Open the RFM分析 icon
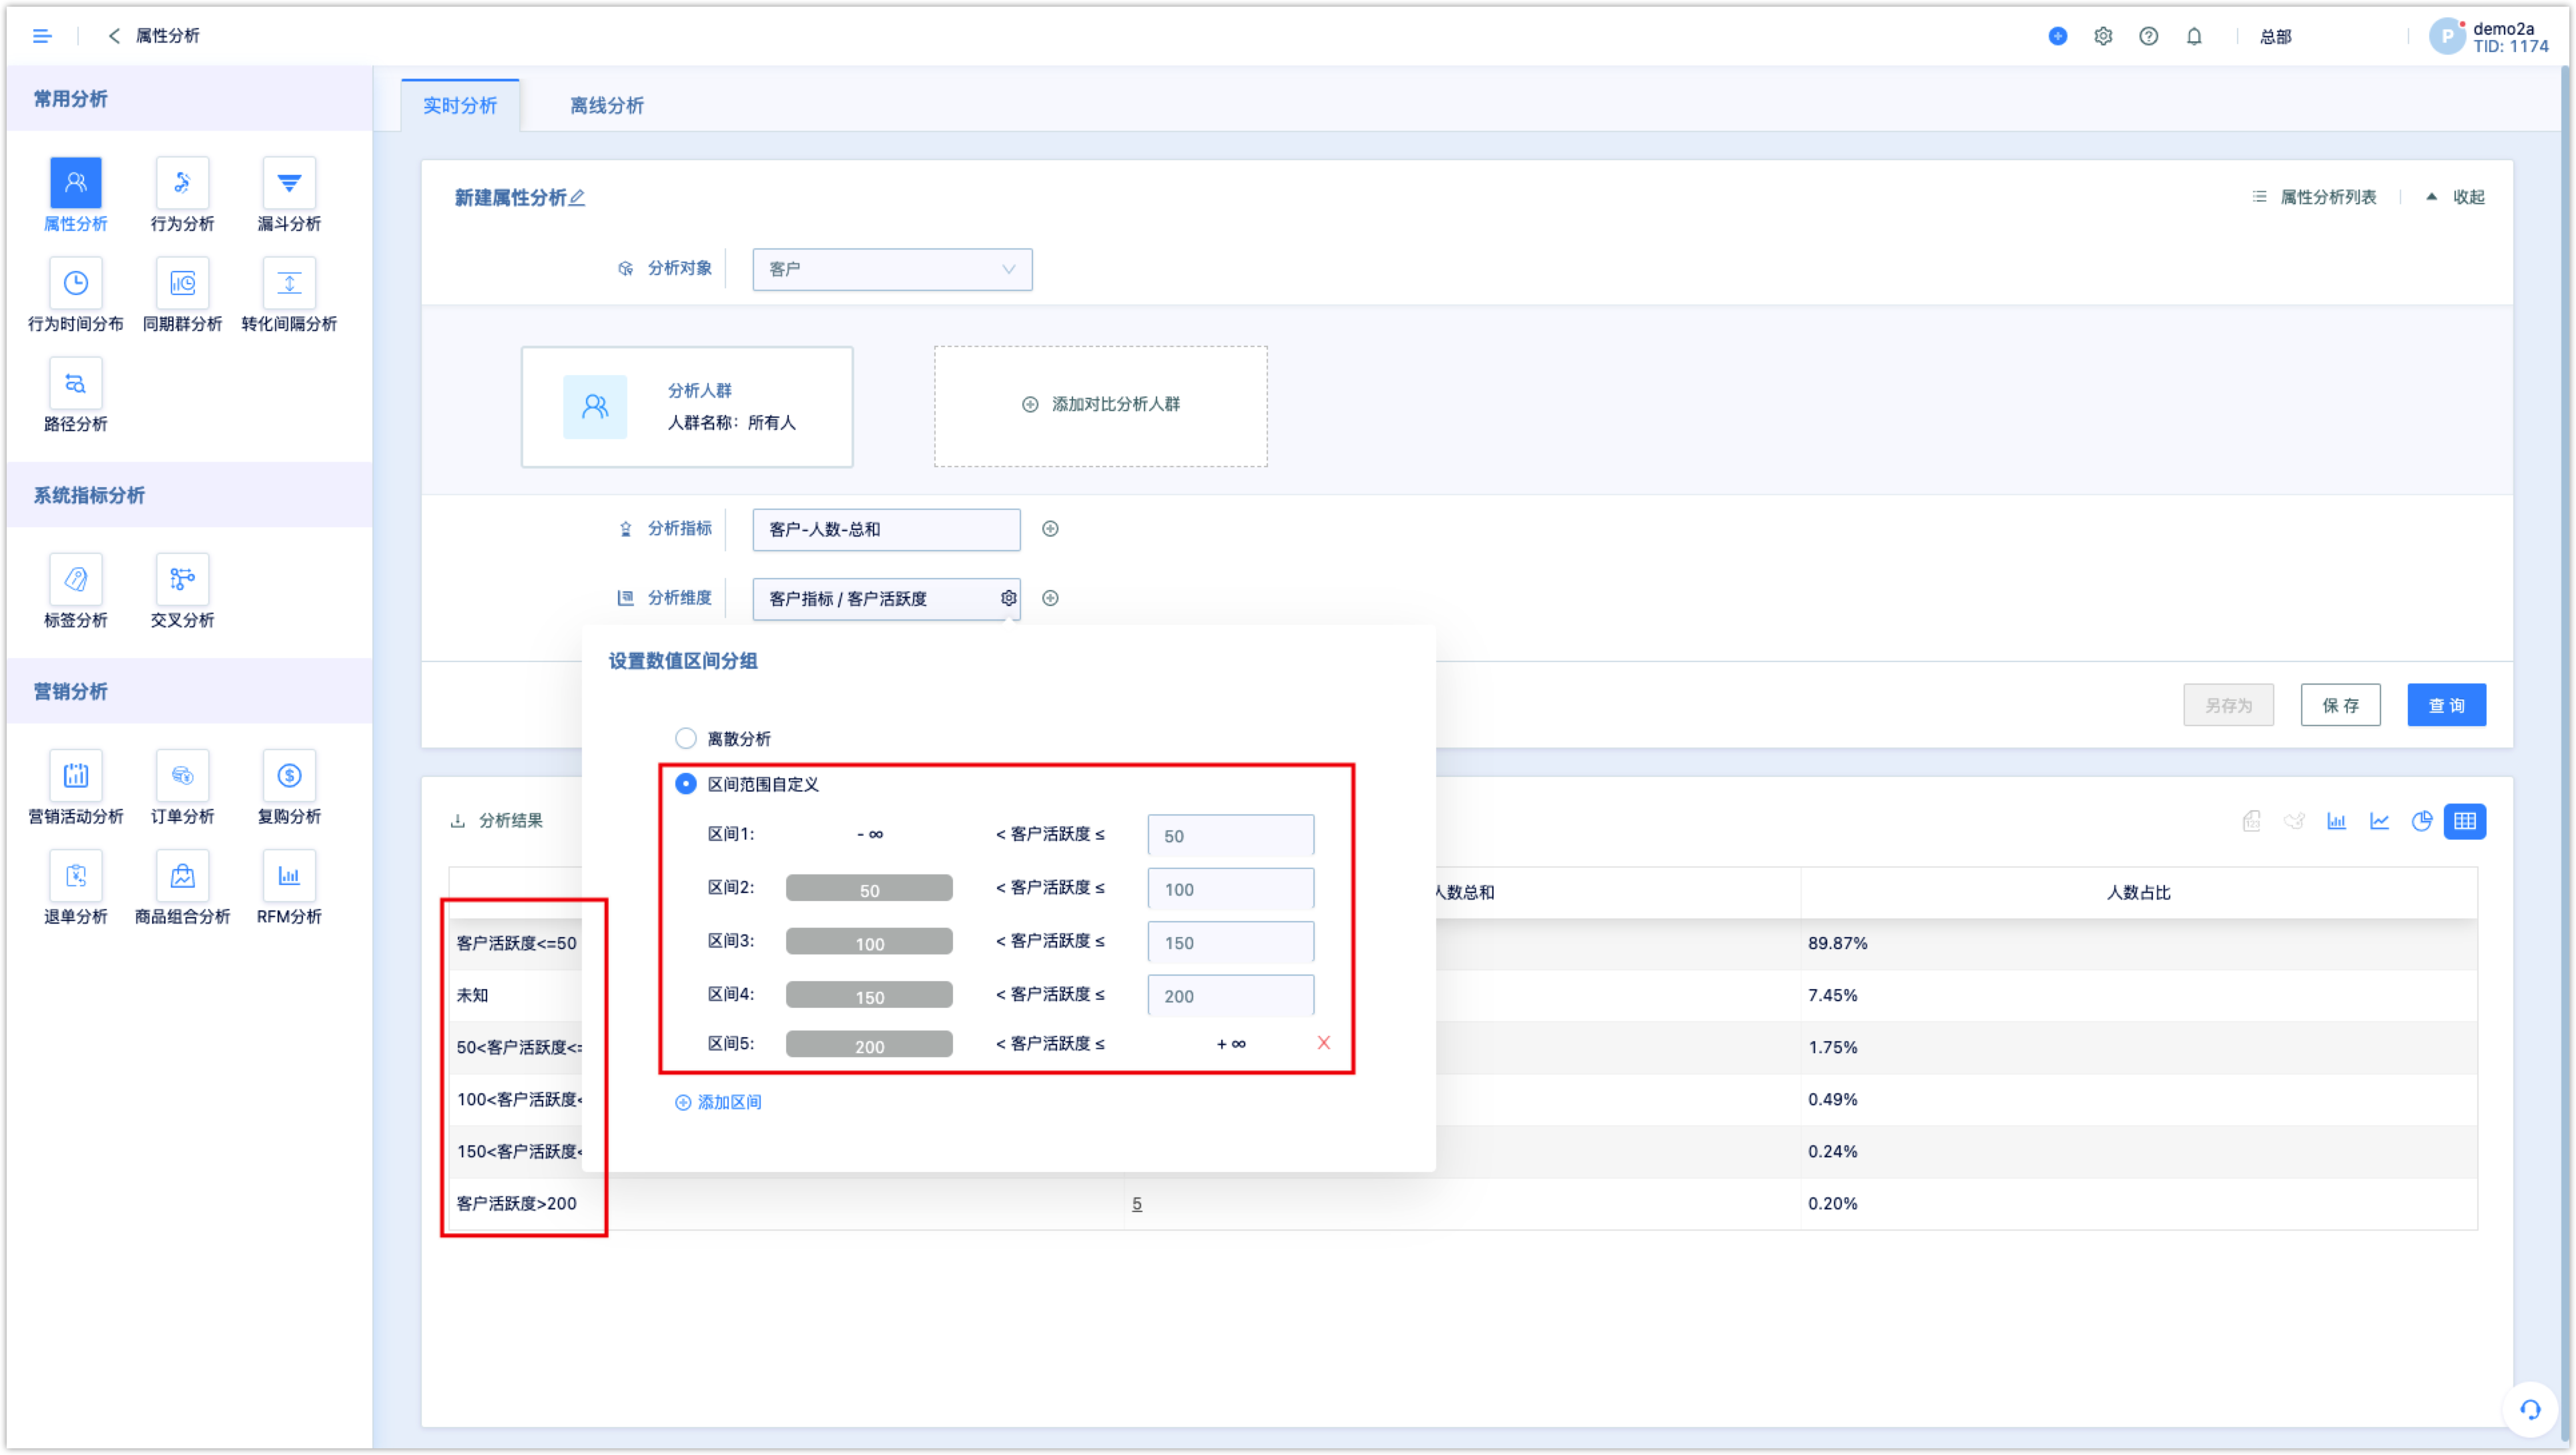Image resolution: width=2576 pixels, height=1455 pixels. (289, 875)
